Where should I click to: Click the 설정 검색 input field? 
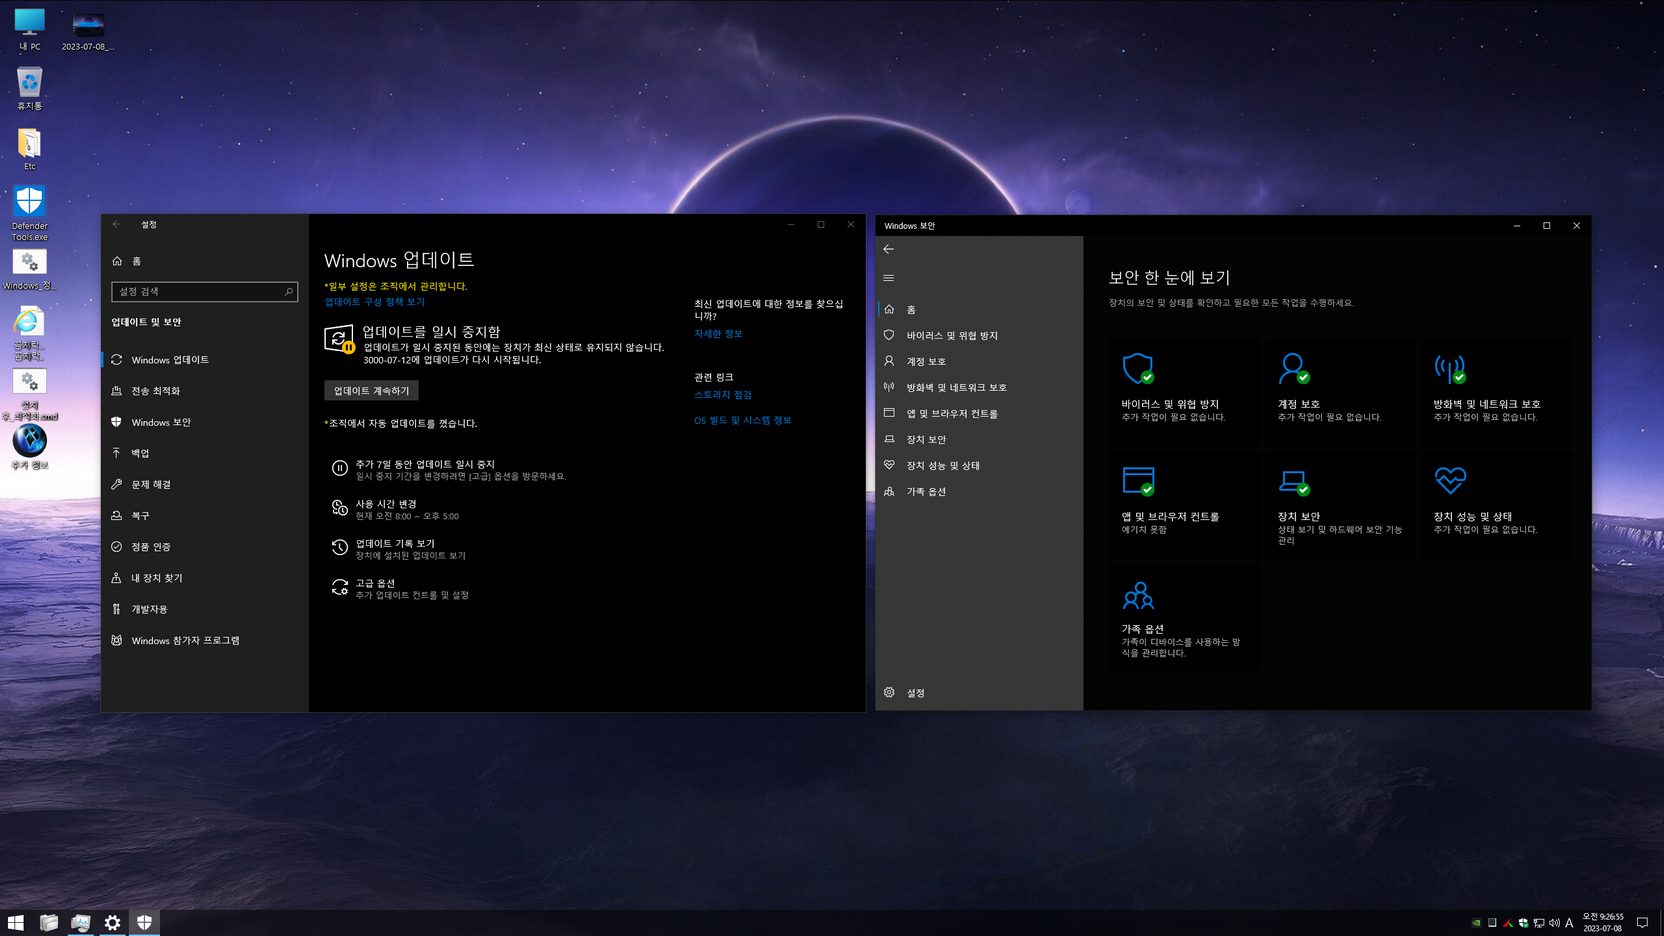(x=204, y=291)
